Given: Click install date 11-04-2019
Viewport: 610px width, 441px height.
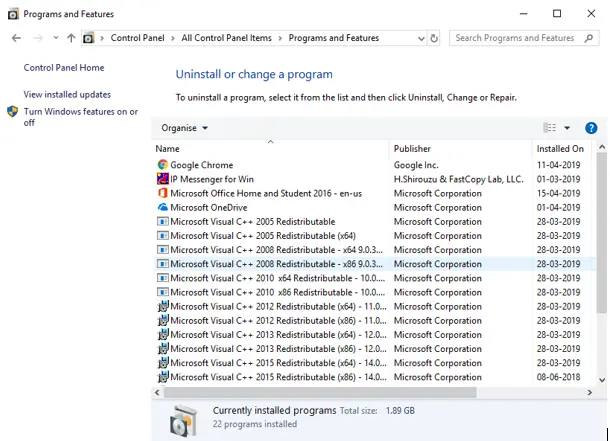Looking at the screenshot, I should point(558,165).
